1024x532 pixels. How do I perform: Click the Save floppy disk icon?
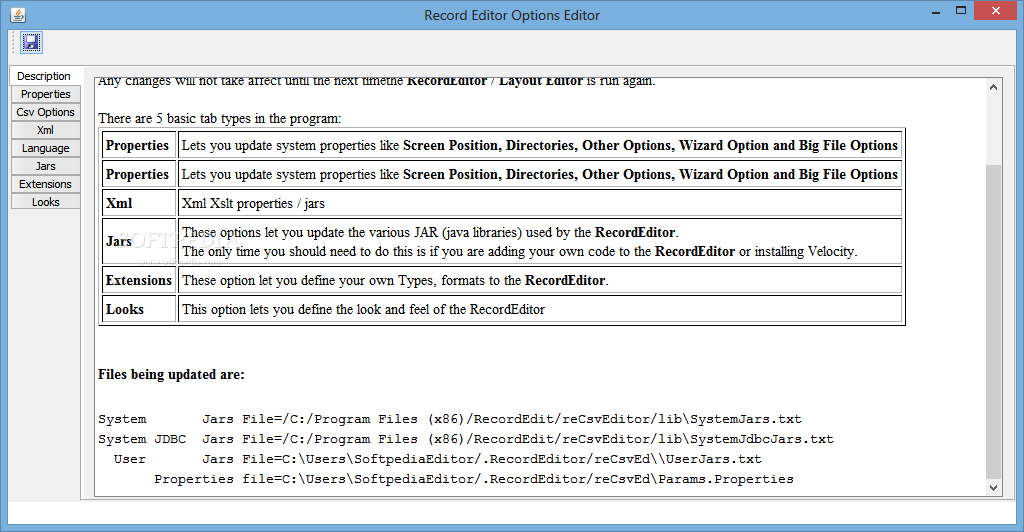pyautogui.click(x=31, y=42)
